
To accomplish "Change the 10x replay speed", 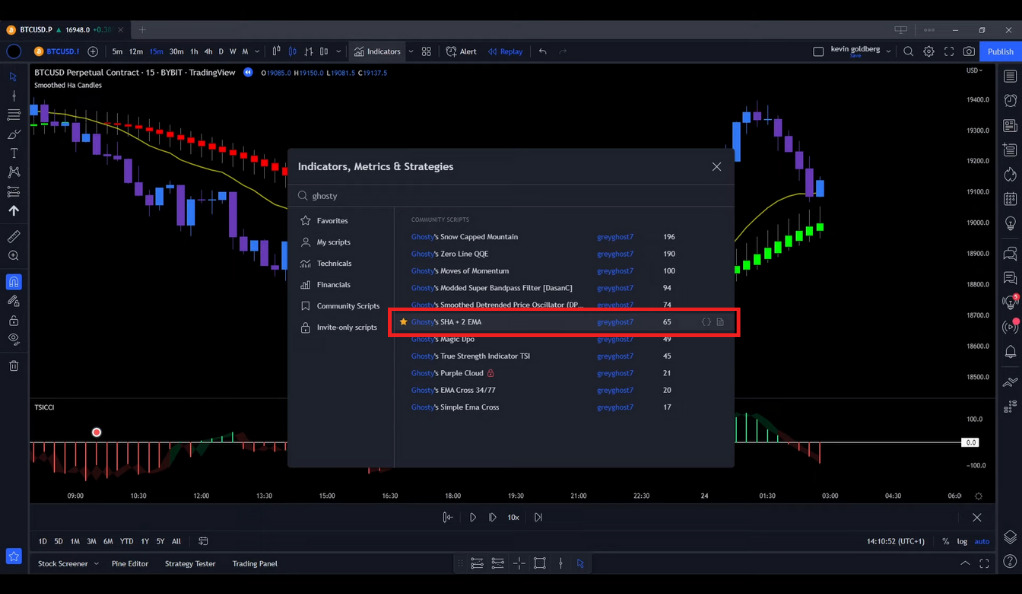I will [514, 517].
